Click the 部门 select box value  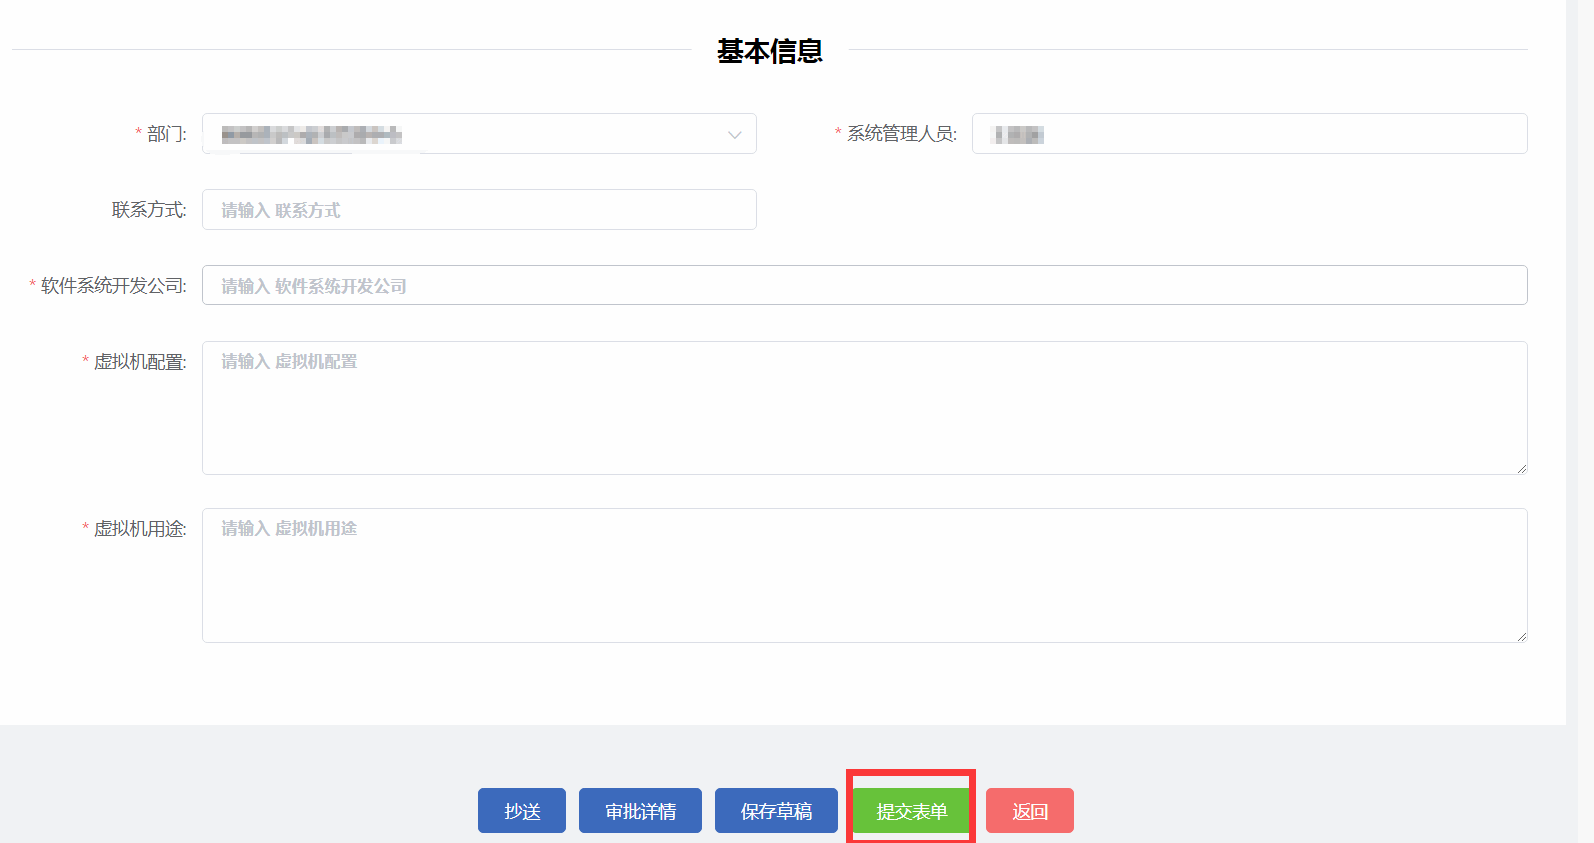(x=460, y=134)
